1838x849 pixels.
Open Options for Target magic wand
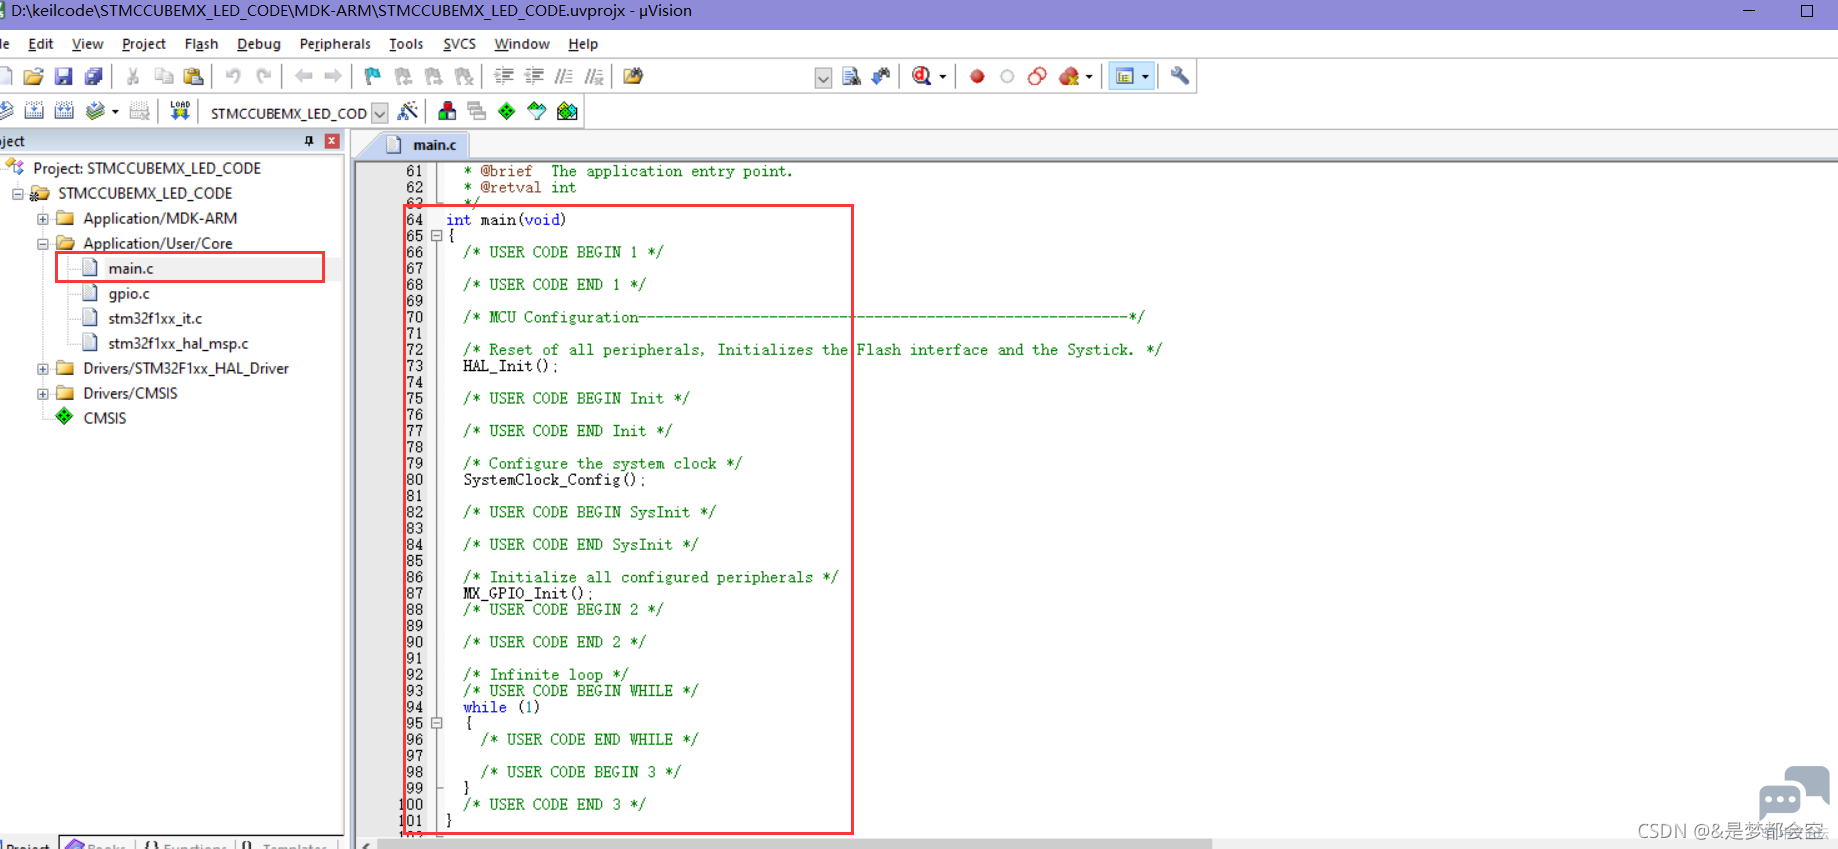coord(408,111)
